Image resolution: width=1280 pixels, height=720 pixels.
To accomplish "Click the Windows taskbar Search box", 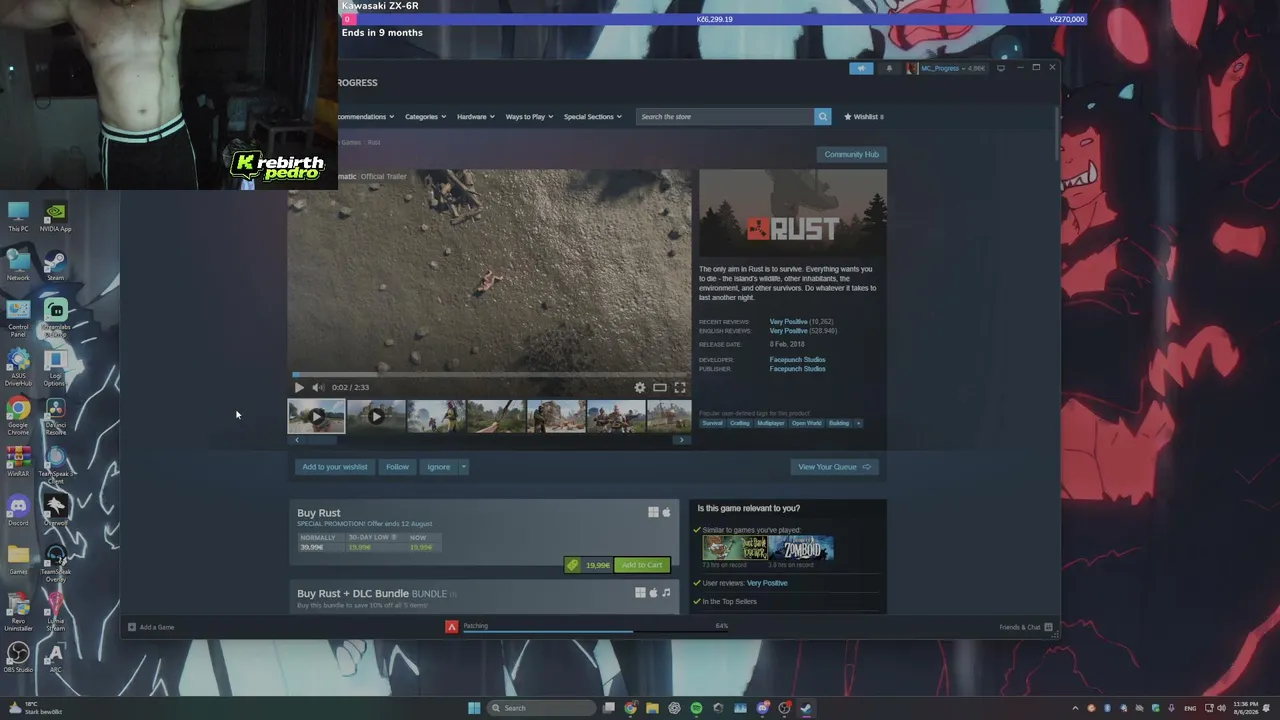I will click(541, 708).
